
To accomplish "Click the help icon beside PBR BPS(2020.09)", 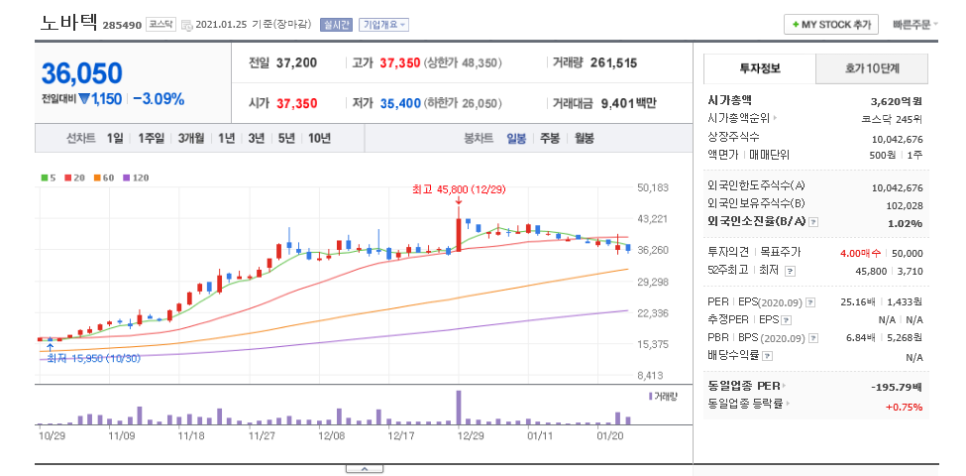I will click(x=814, y=338).
